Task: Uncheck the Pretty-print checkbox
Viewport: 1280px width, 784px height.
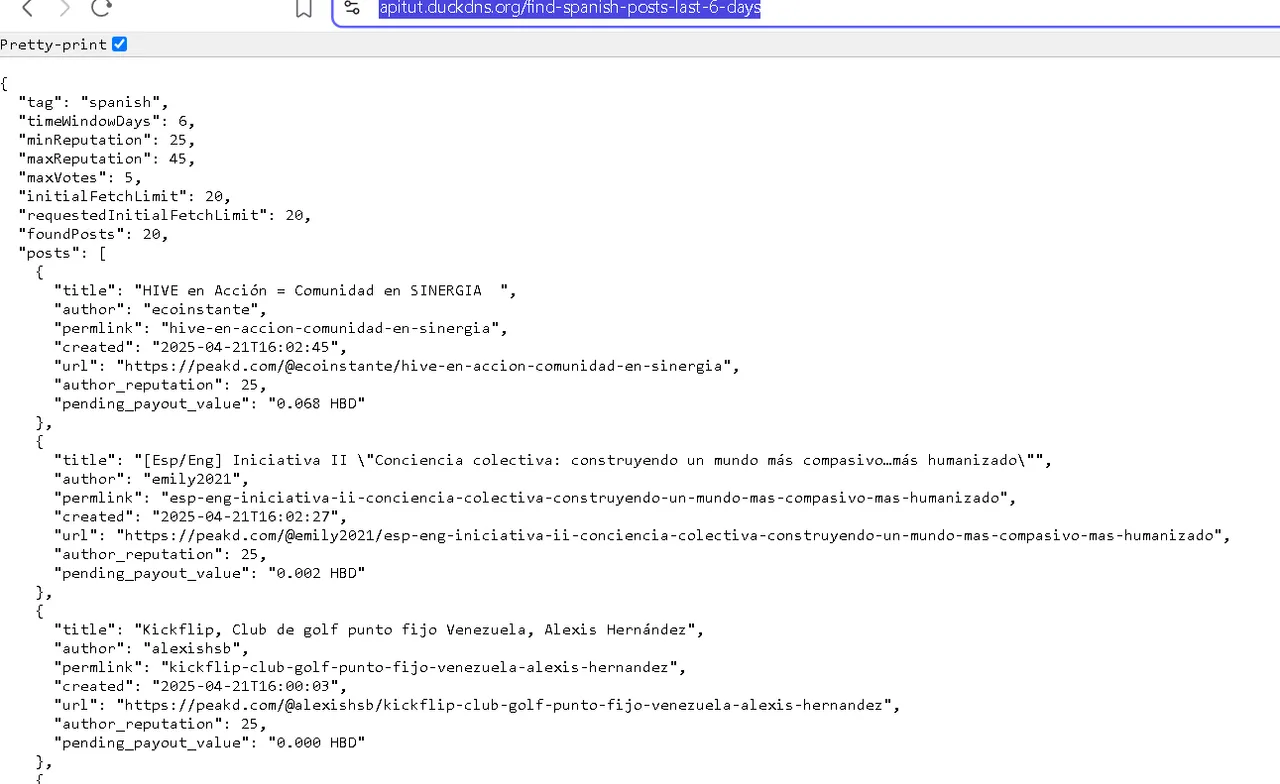Action: 120,44
